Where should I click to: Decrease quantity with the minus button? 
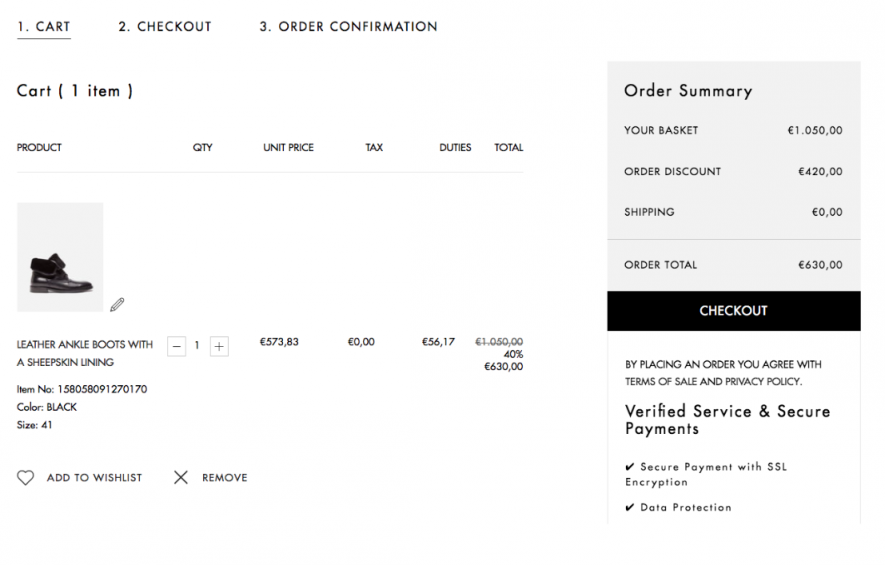click(177, 346)
